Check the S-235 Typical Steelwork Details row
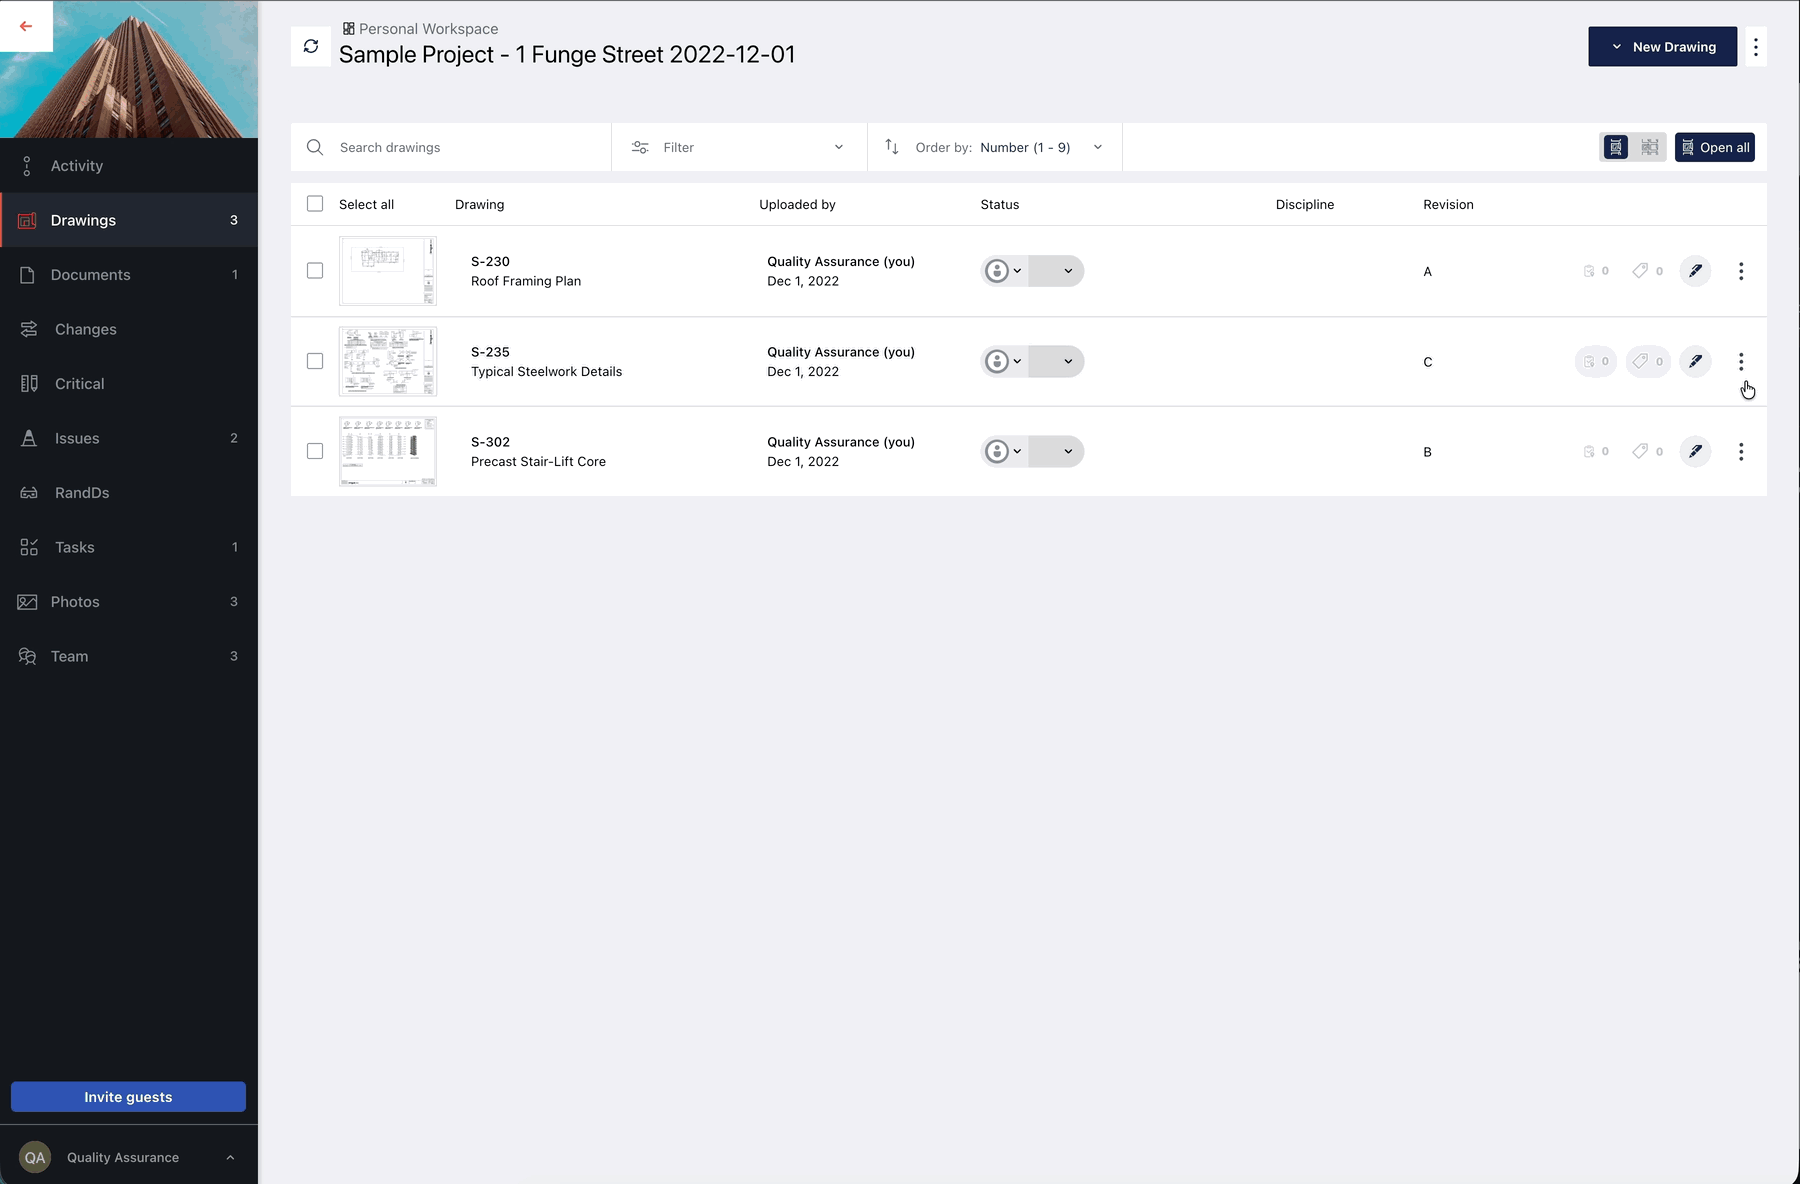The height and width of the screenshot is (1184, 1800). click(x=315, y=361)
